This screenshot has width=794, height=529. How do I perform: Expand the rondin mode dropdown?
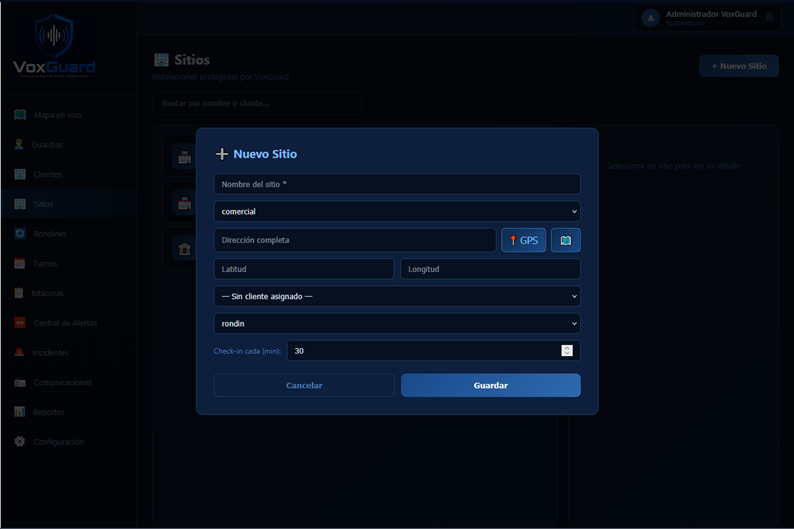coord(397,323)
